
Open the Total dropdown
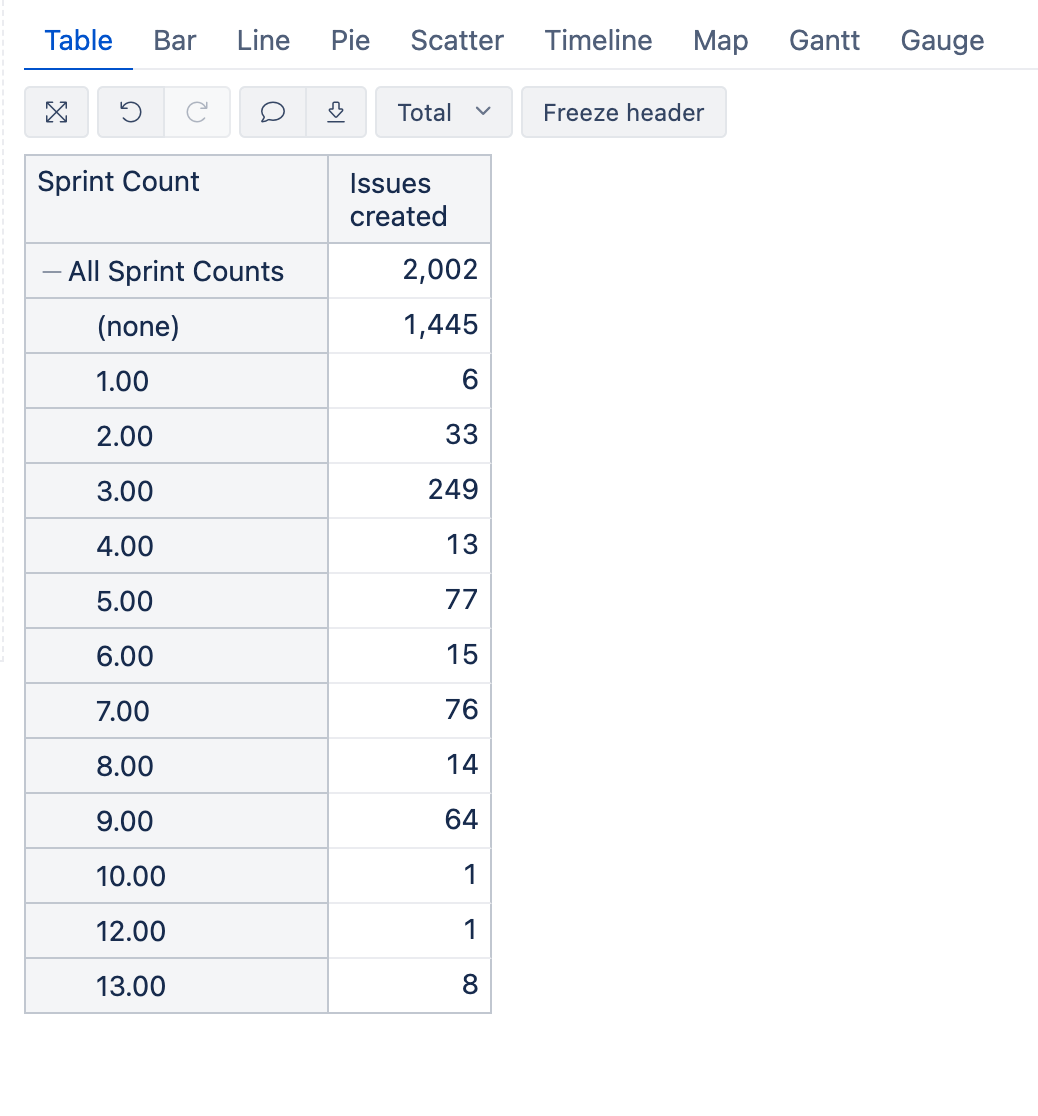click(x=444, y=112)
